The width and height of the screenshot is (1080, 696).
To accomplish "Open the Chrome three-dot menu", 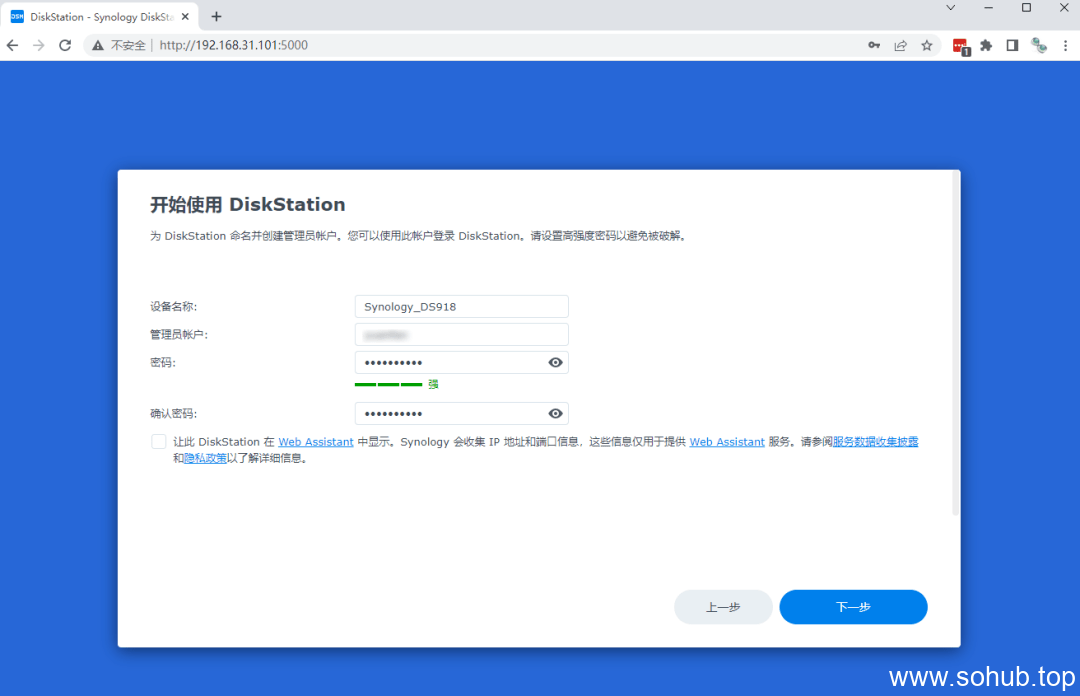I will tap(1063, 45).
